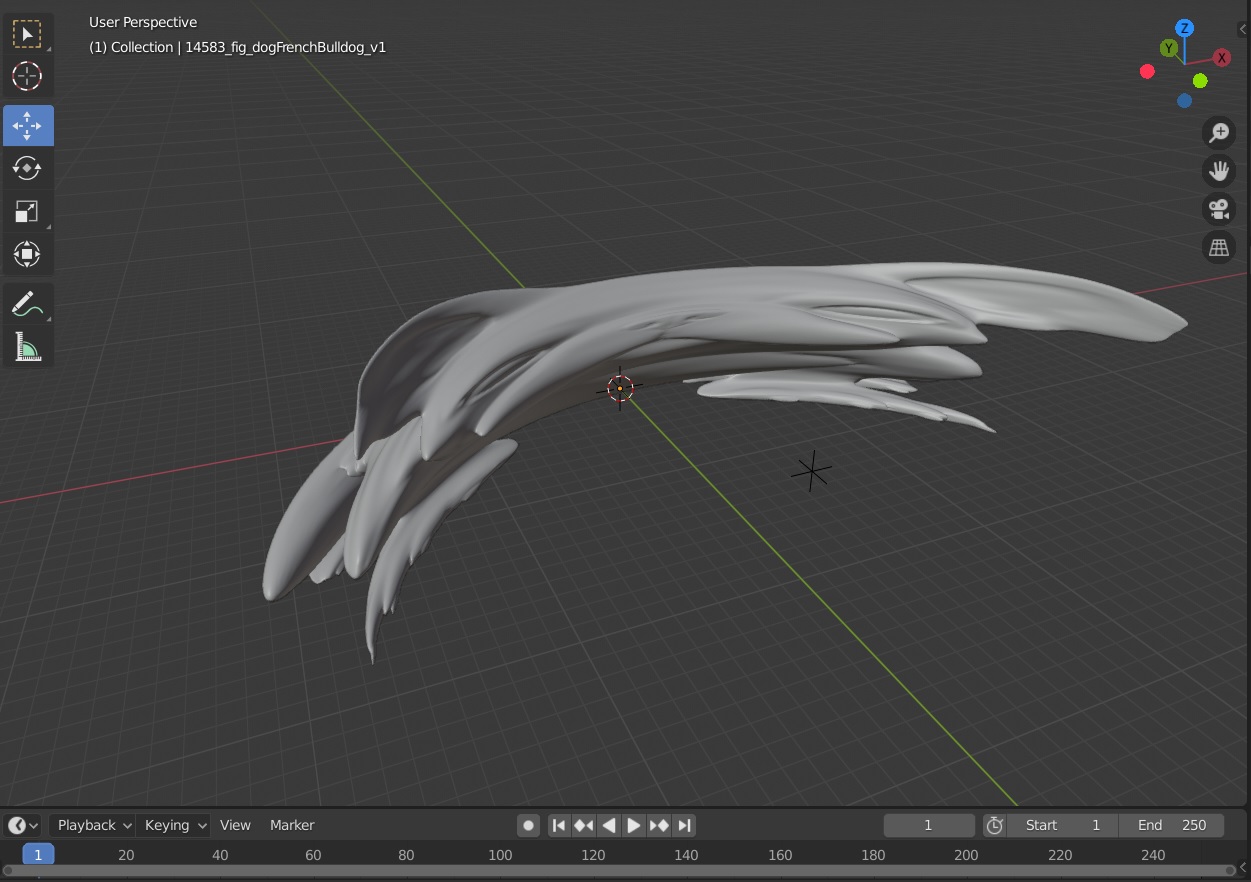Click the hand Pan view icon
Image resolution: width=1251 pixels, height=882 pixels.
pos(1219,171)
